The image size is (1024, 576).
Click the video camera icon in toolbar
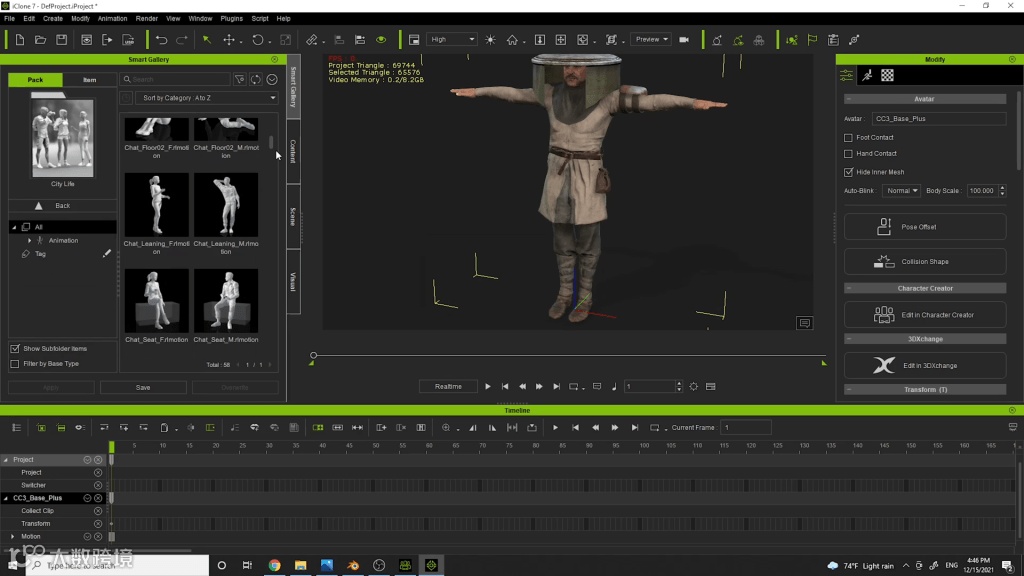tap(684, 40)
